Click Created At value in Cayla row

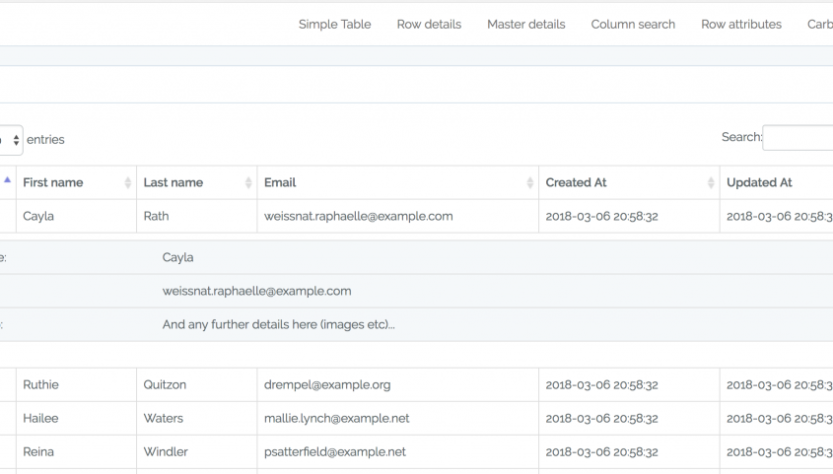click(x=601, y=217)
